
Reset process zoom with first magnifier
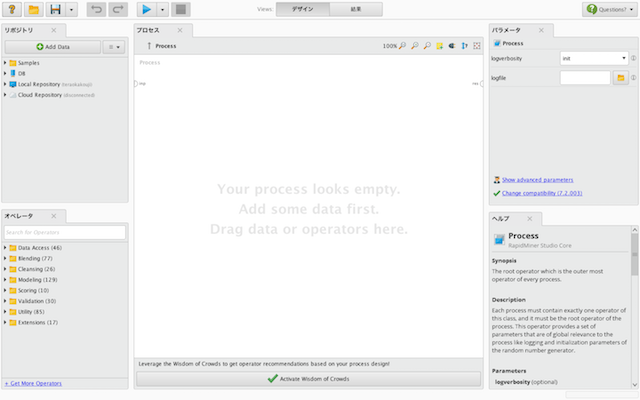tap(402, 46)
